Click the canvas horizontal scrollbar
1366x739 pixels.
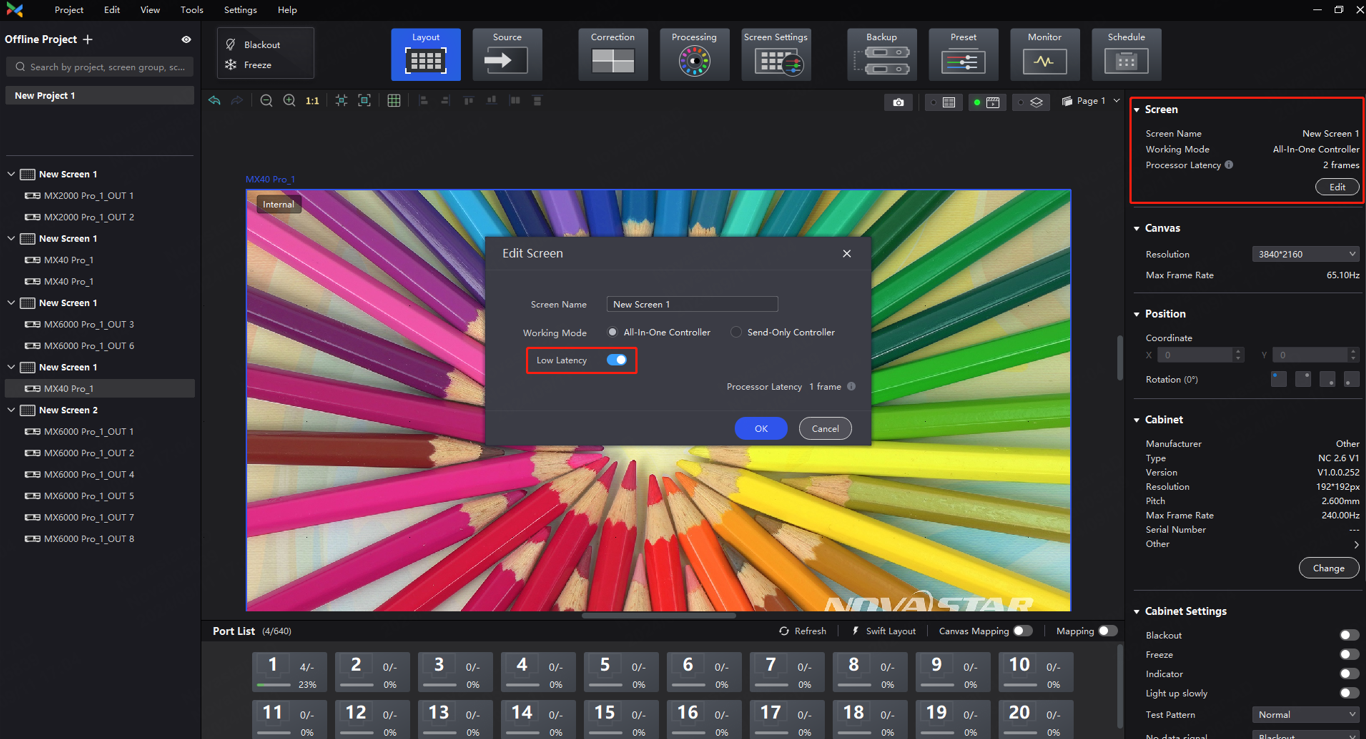[x=658, y=616]
